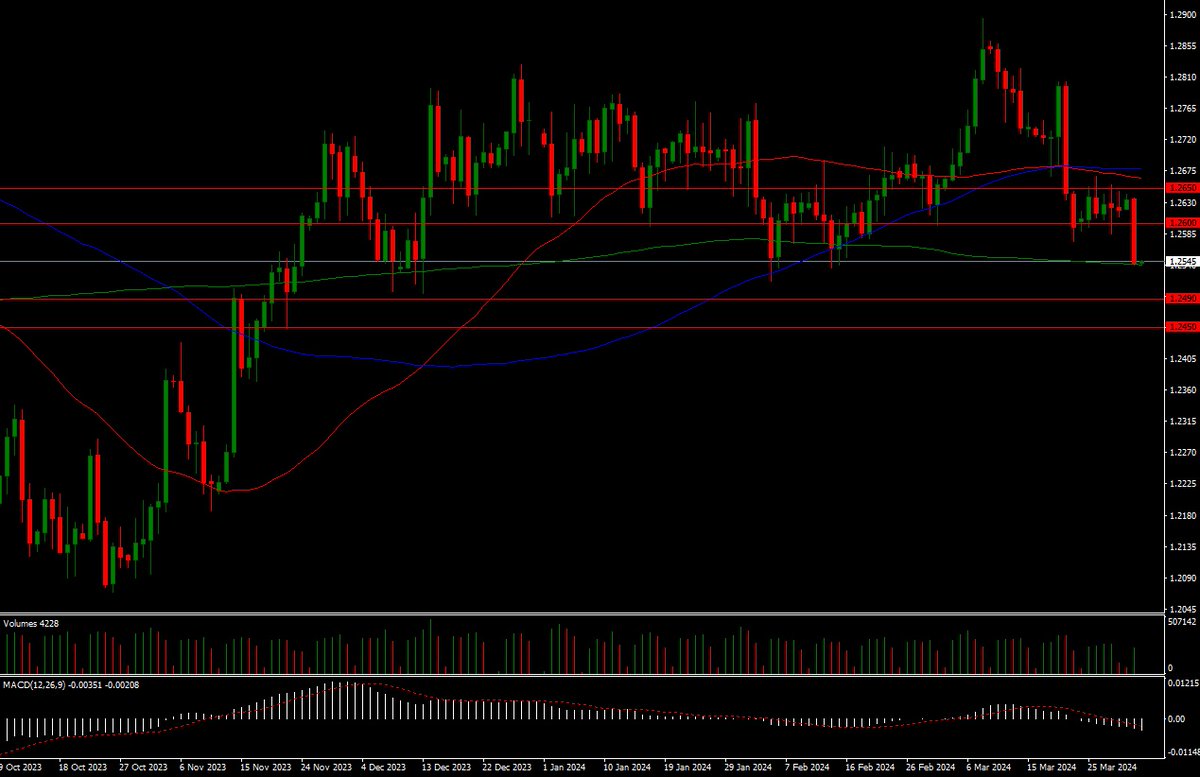
Task: Click the 16 Feb 2024 date label
Action: [x=868, y=768]
